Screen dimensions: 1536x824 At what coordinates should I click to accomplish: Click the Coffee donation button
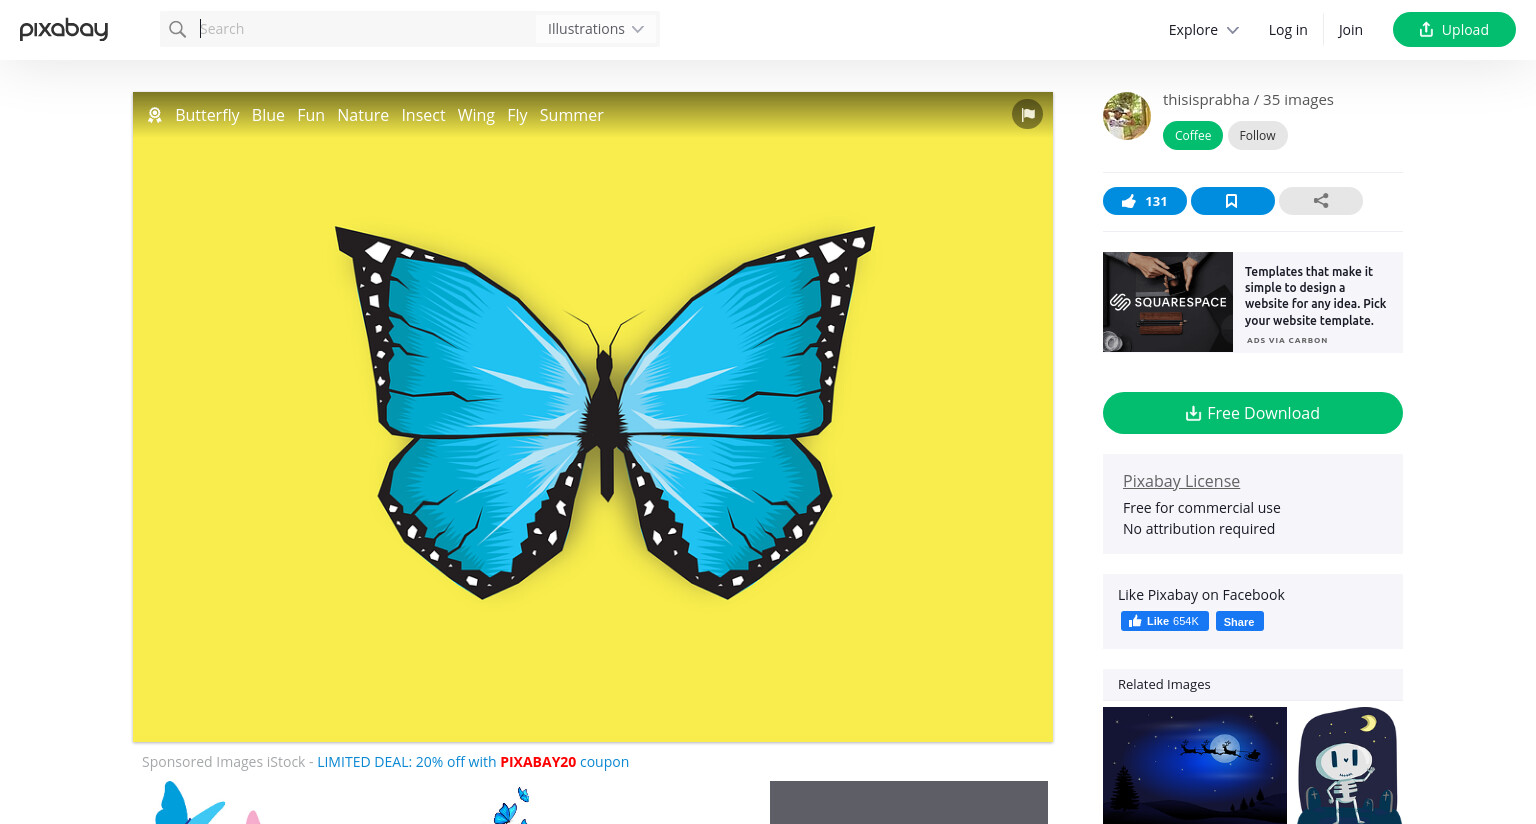(1192, 135)
